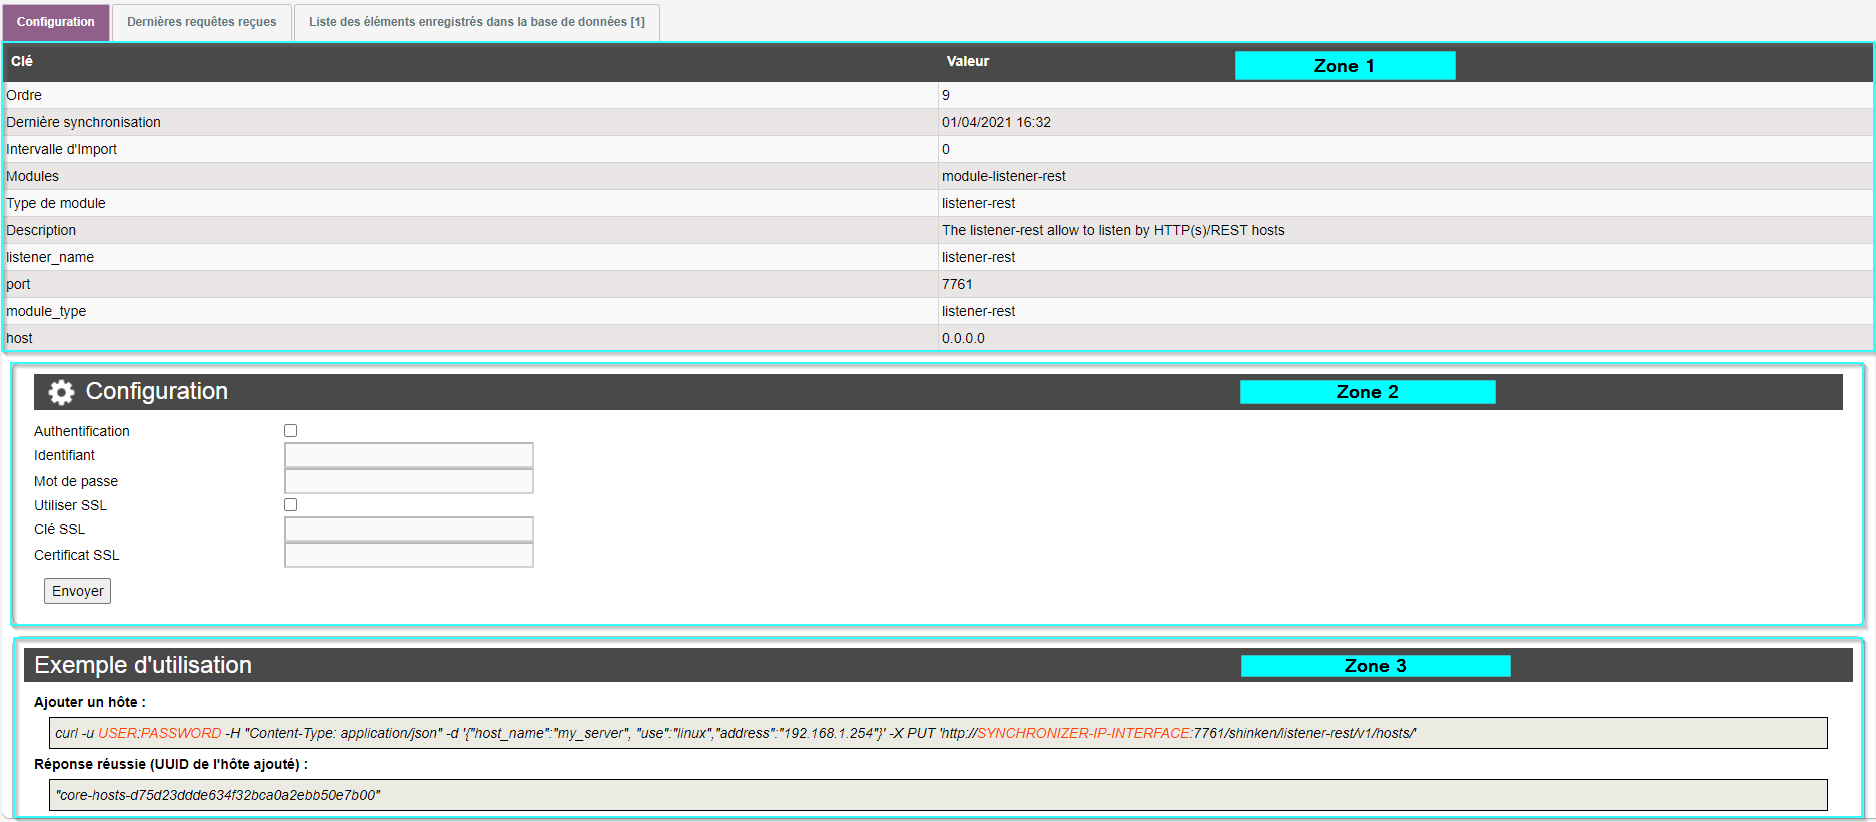The image size is (1876, 822).
Task: Open the Dernières requêtes reçues tab
Action: [201, 22]
